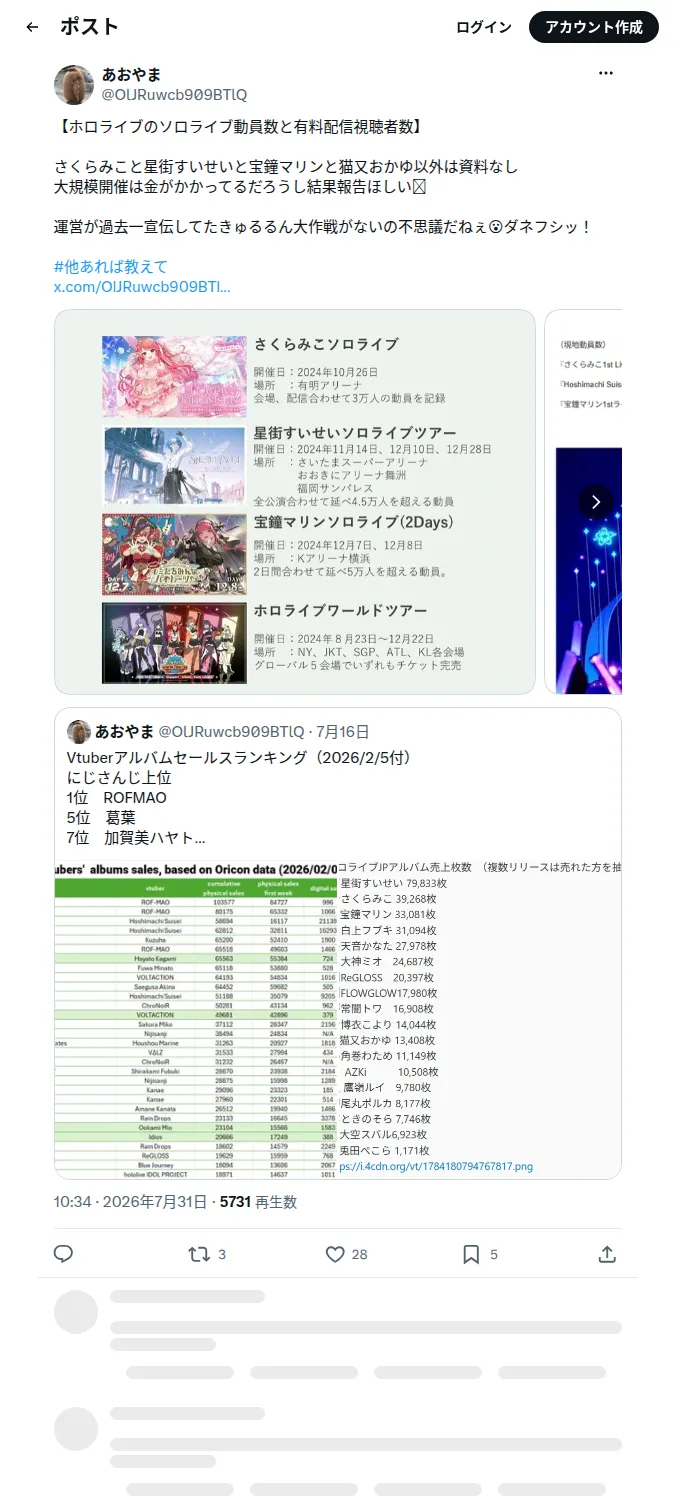Click the reply speech bubble icon
Screen dimensions: 675x1512
[x=63, y=1254]
